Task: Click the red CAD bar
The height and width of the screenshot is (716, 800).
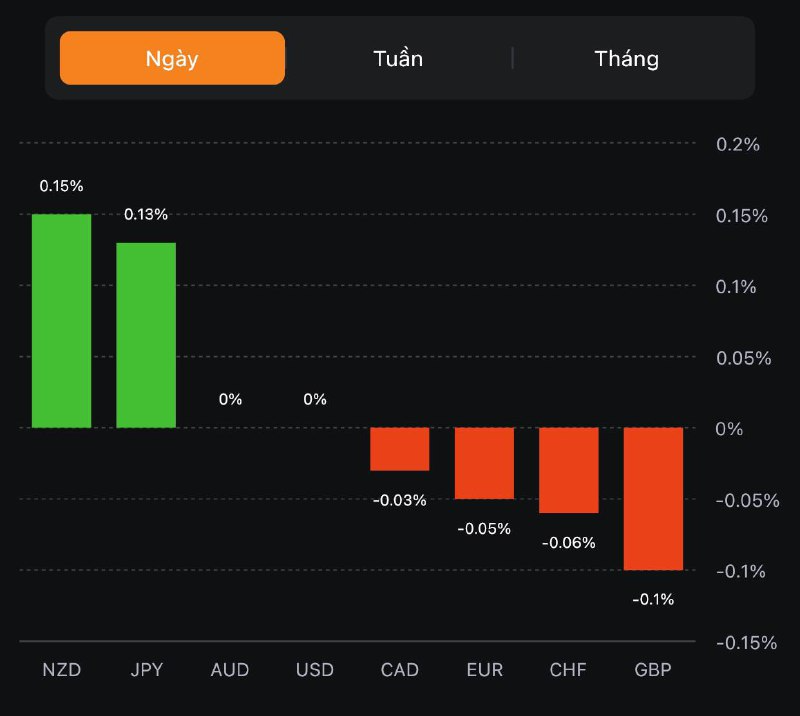Action: click(x=400, y=449)
